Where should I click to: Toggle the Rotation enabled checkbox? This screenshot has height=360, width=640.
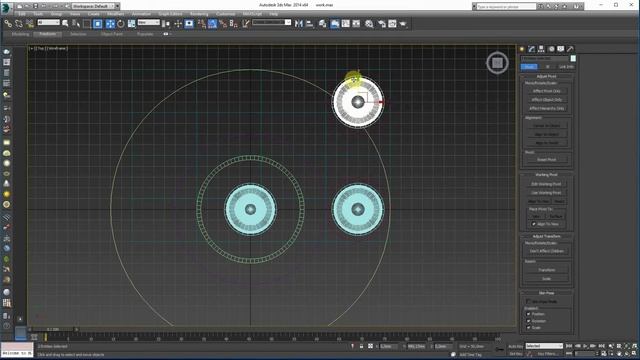529,321
